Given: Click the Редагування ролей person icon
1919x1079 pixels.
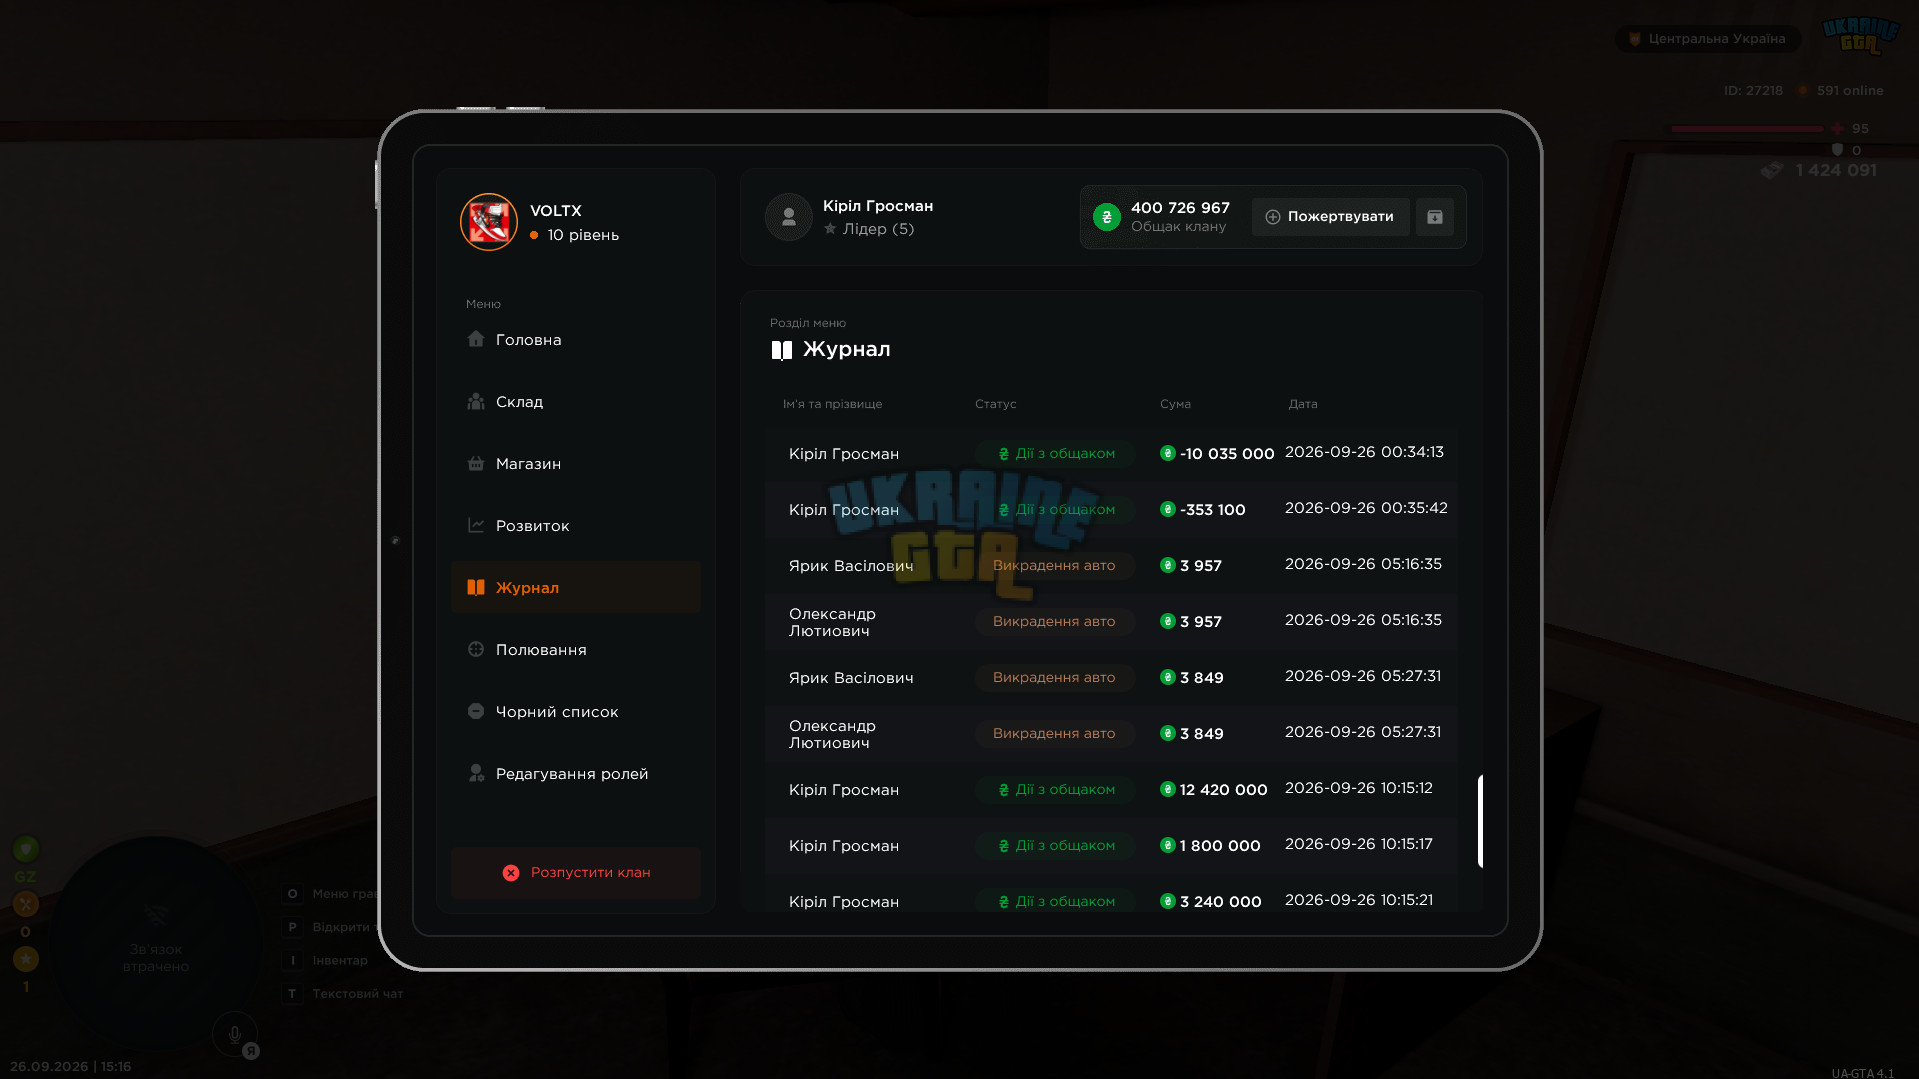Looking at the screenshot, I should tap(476, 773).
